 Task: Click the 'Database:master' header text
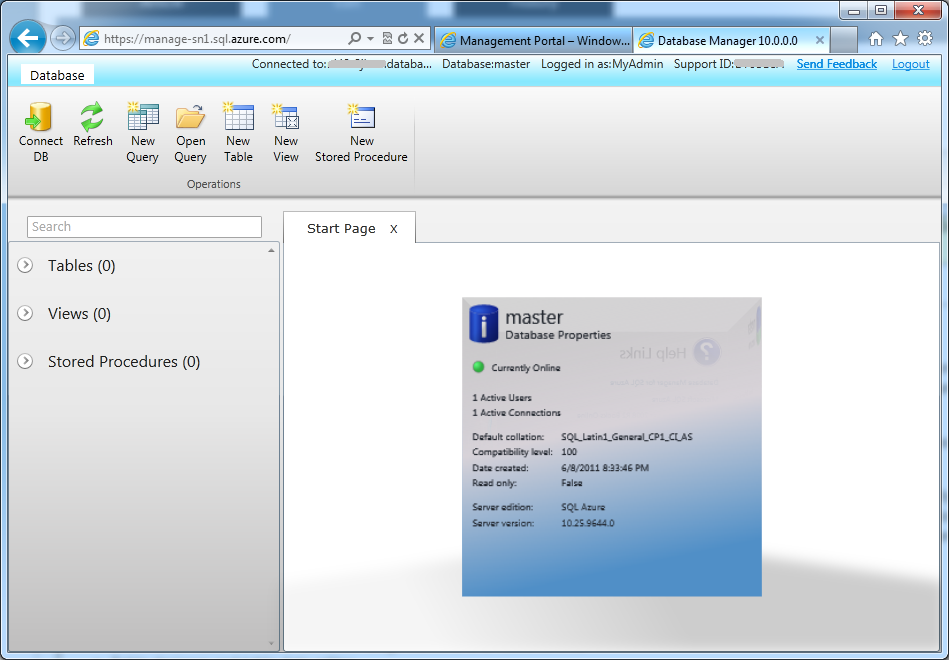(x=486, y=64)
